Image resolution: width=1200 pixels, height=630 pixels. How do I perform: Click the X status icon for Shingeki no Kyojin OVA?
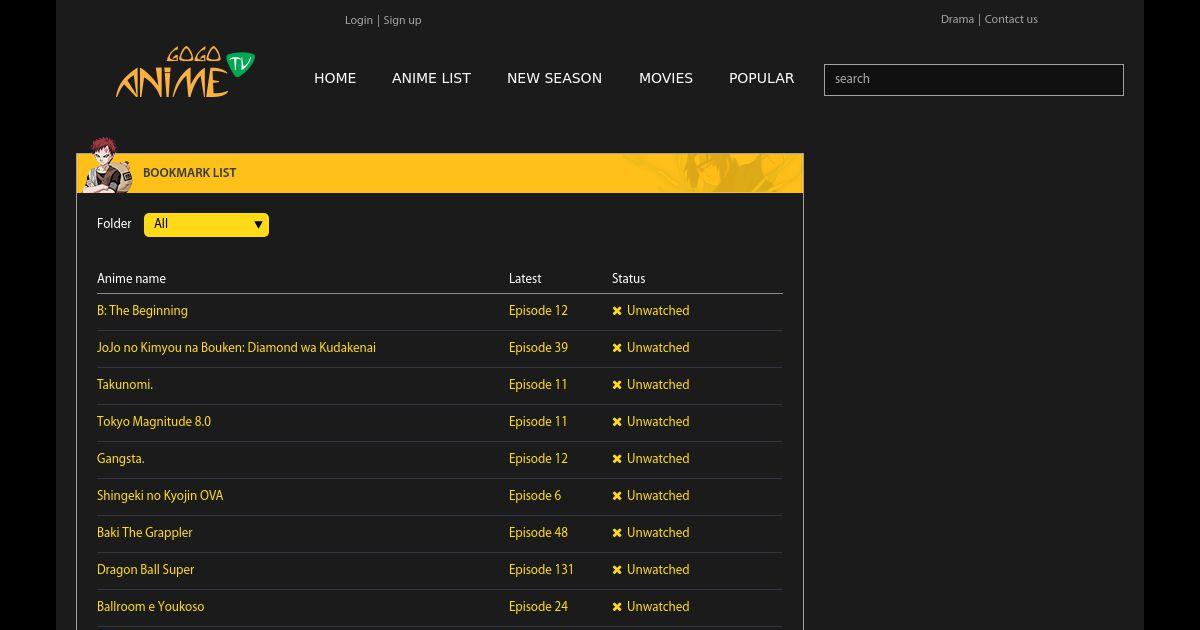click(x=617, y=496)
